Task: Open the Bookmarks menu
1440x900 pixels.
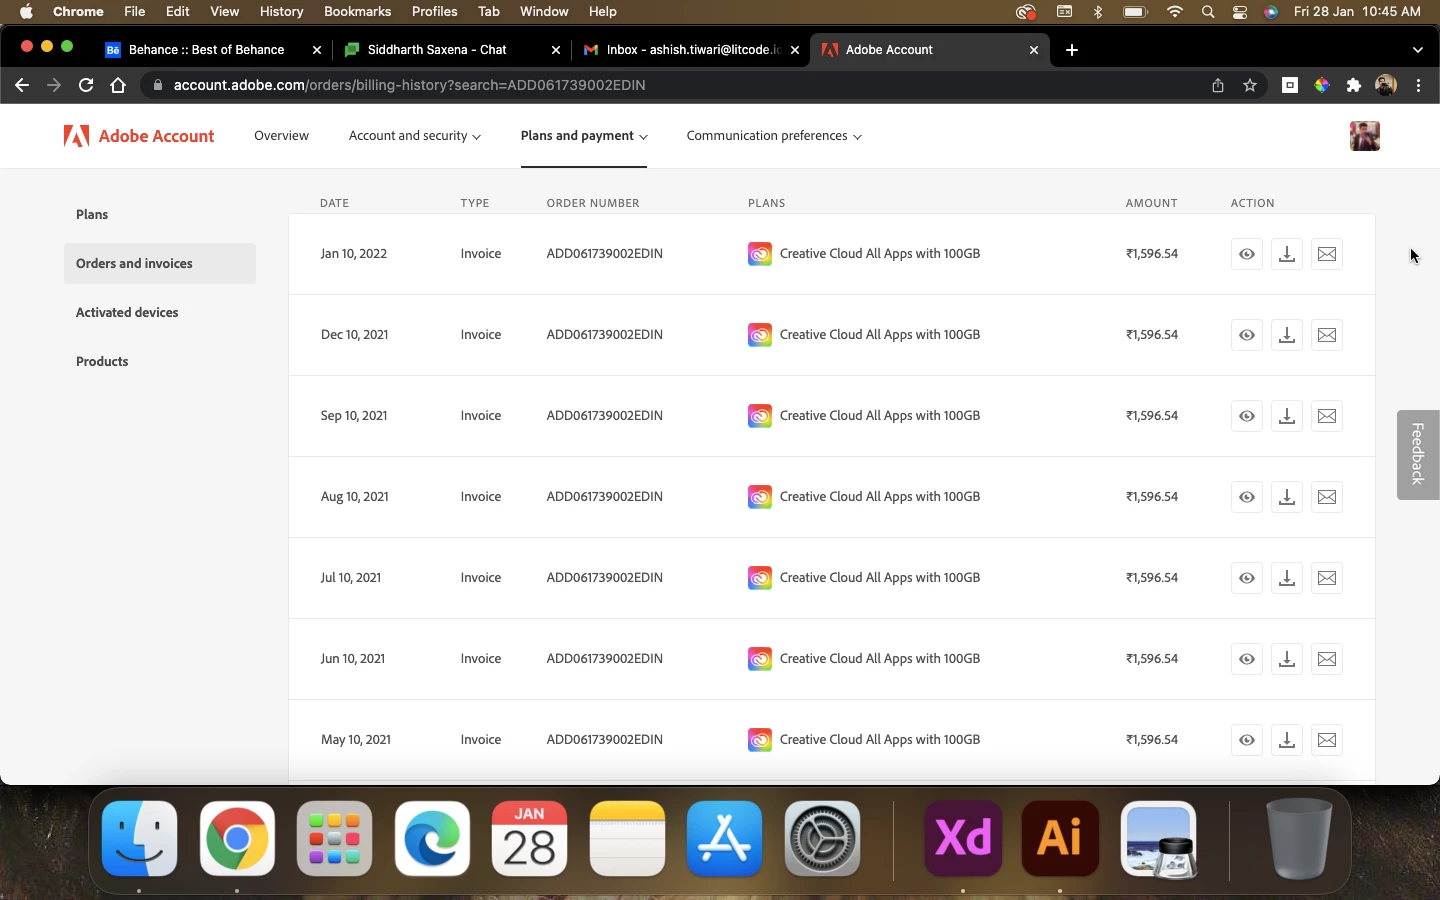Action: 357,12
